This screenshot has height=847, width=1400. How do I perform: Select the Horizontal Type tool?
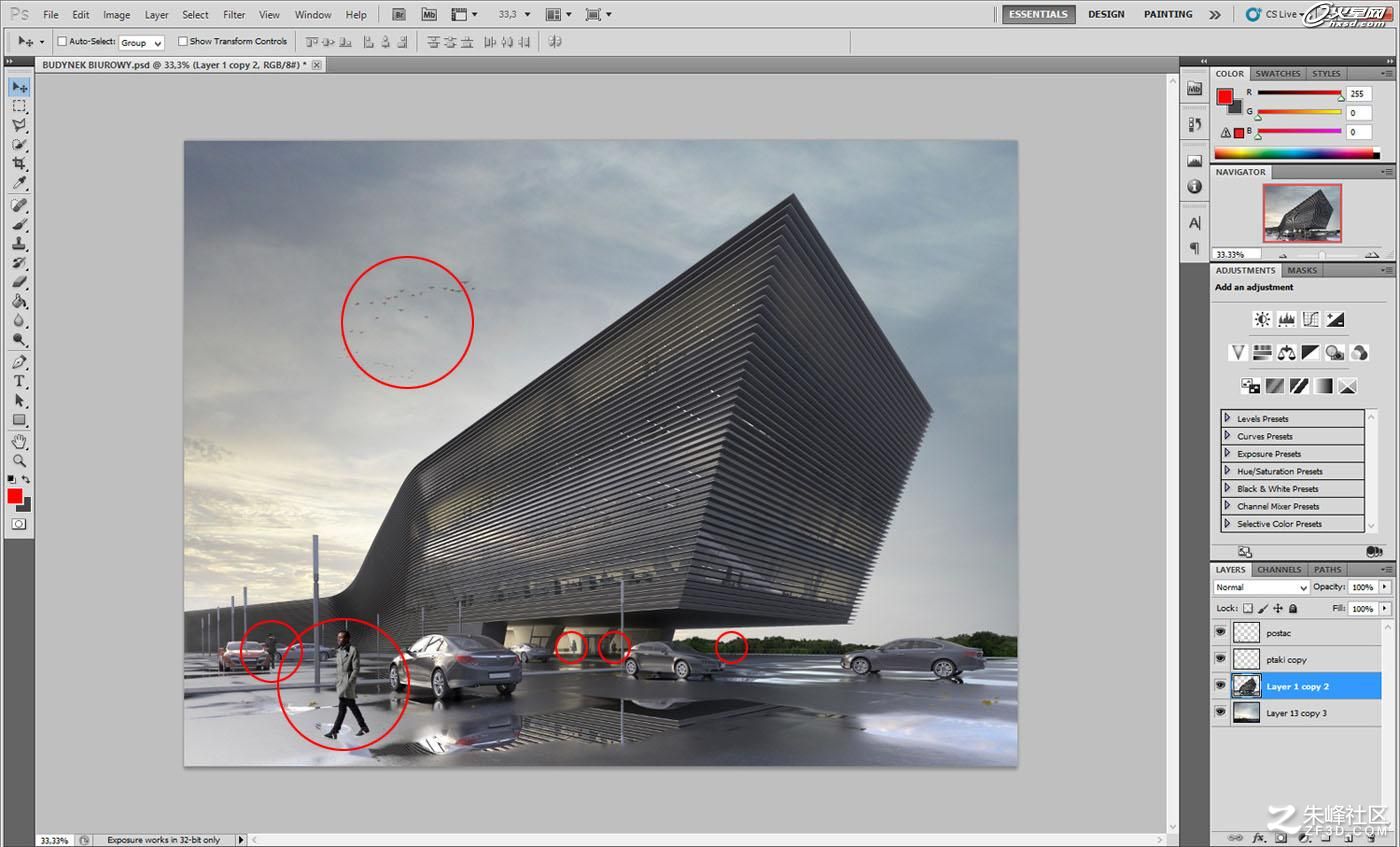19,381
